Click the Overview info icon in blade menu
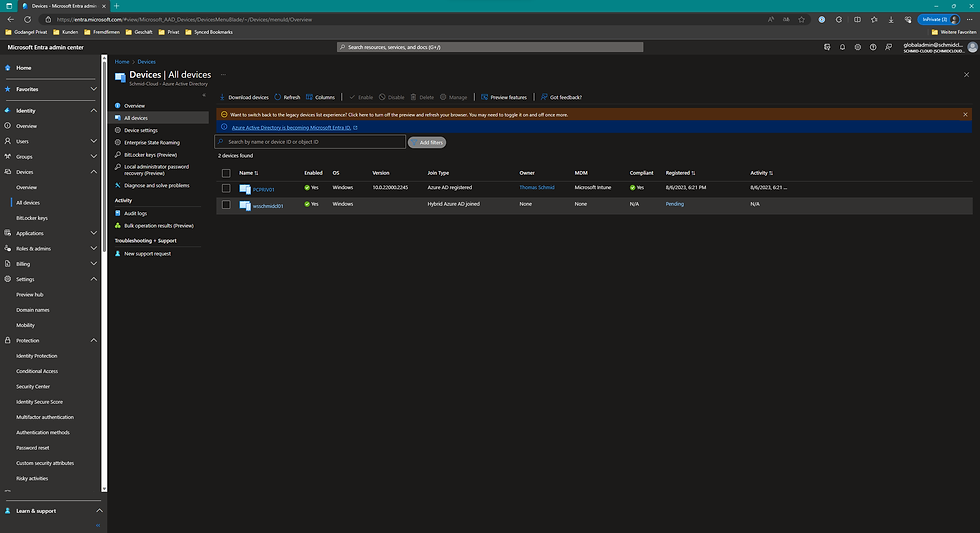Image resolution: width=980 pixels, height=533 pixels. (118, 106)
